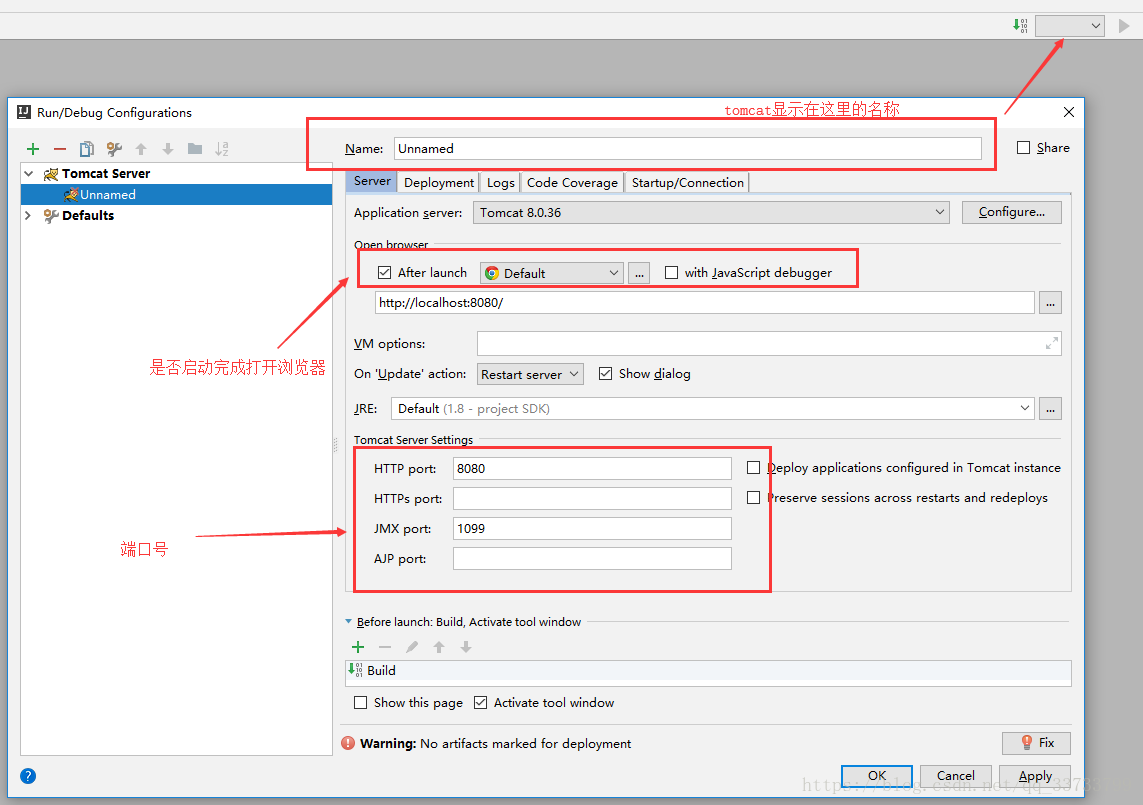The width and height of the screenshot is (1143, 805).
Task: Check Deploy applications configured in Tomcat instance
Action: pyautogui.click(x=754, y=468)
